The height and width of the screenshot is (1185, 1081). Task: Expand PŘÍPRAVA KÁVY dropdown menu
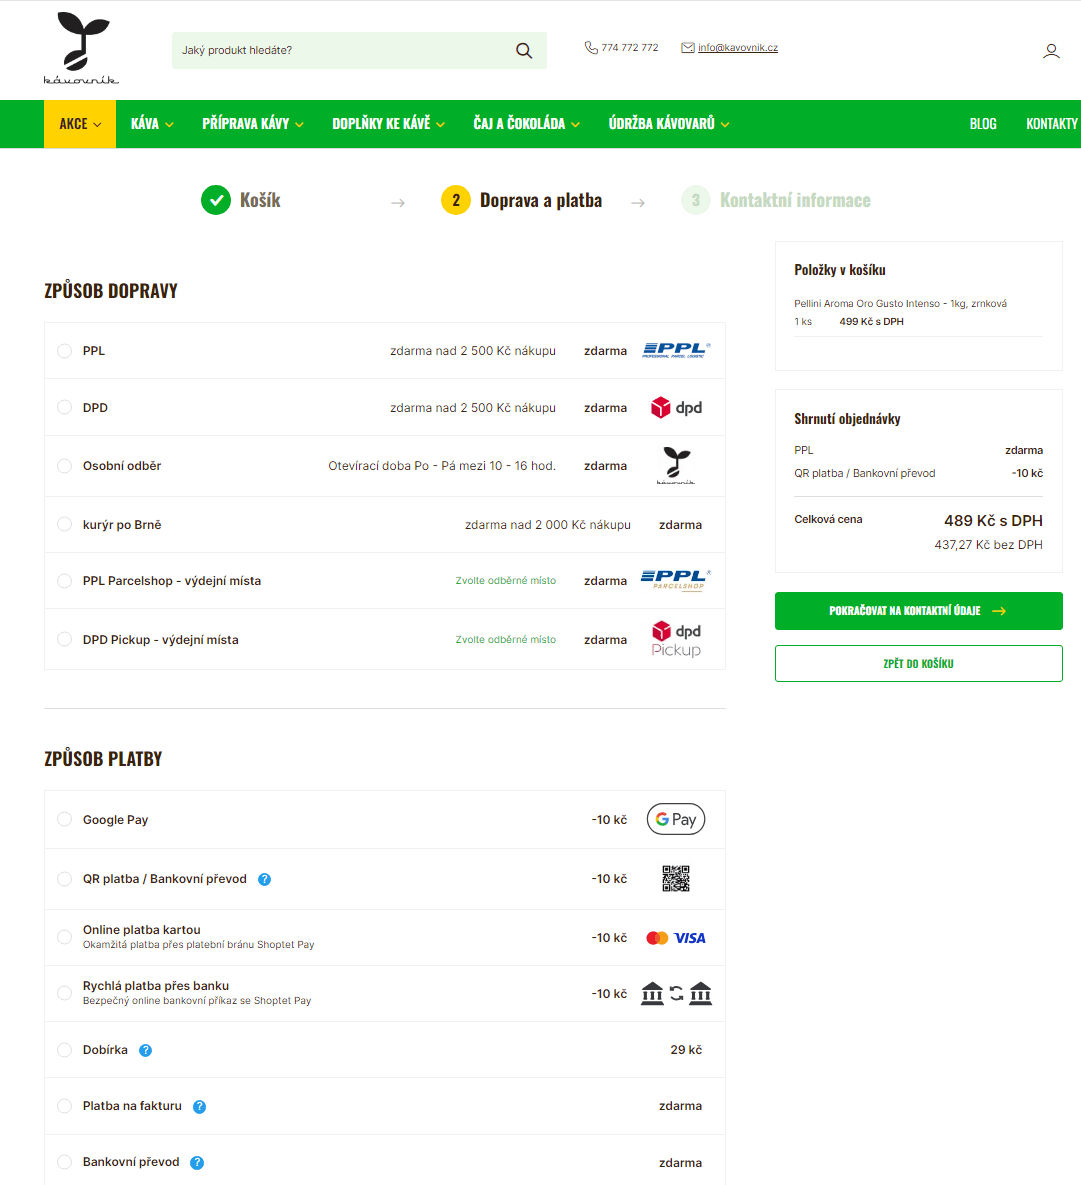tap(252, 124)
